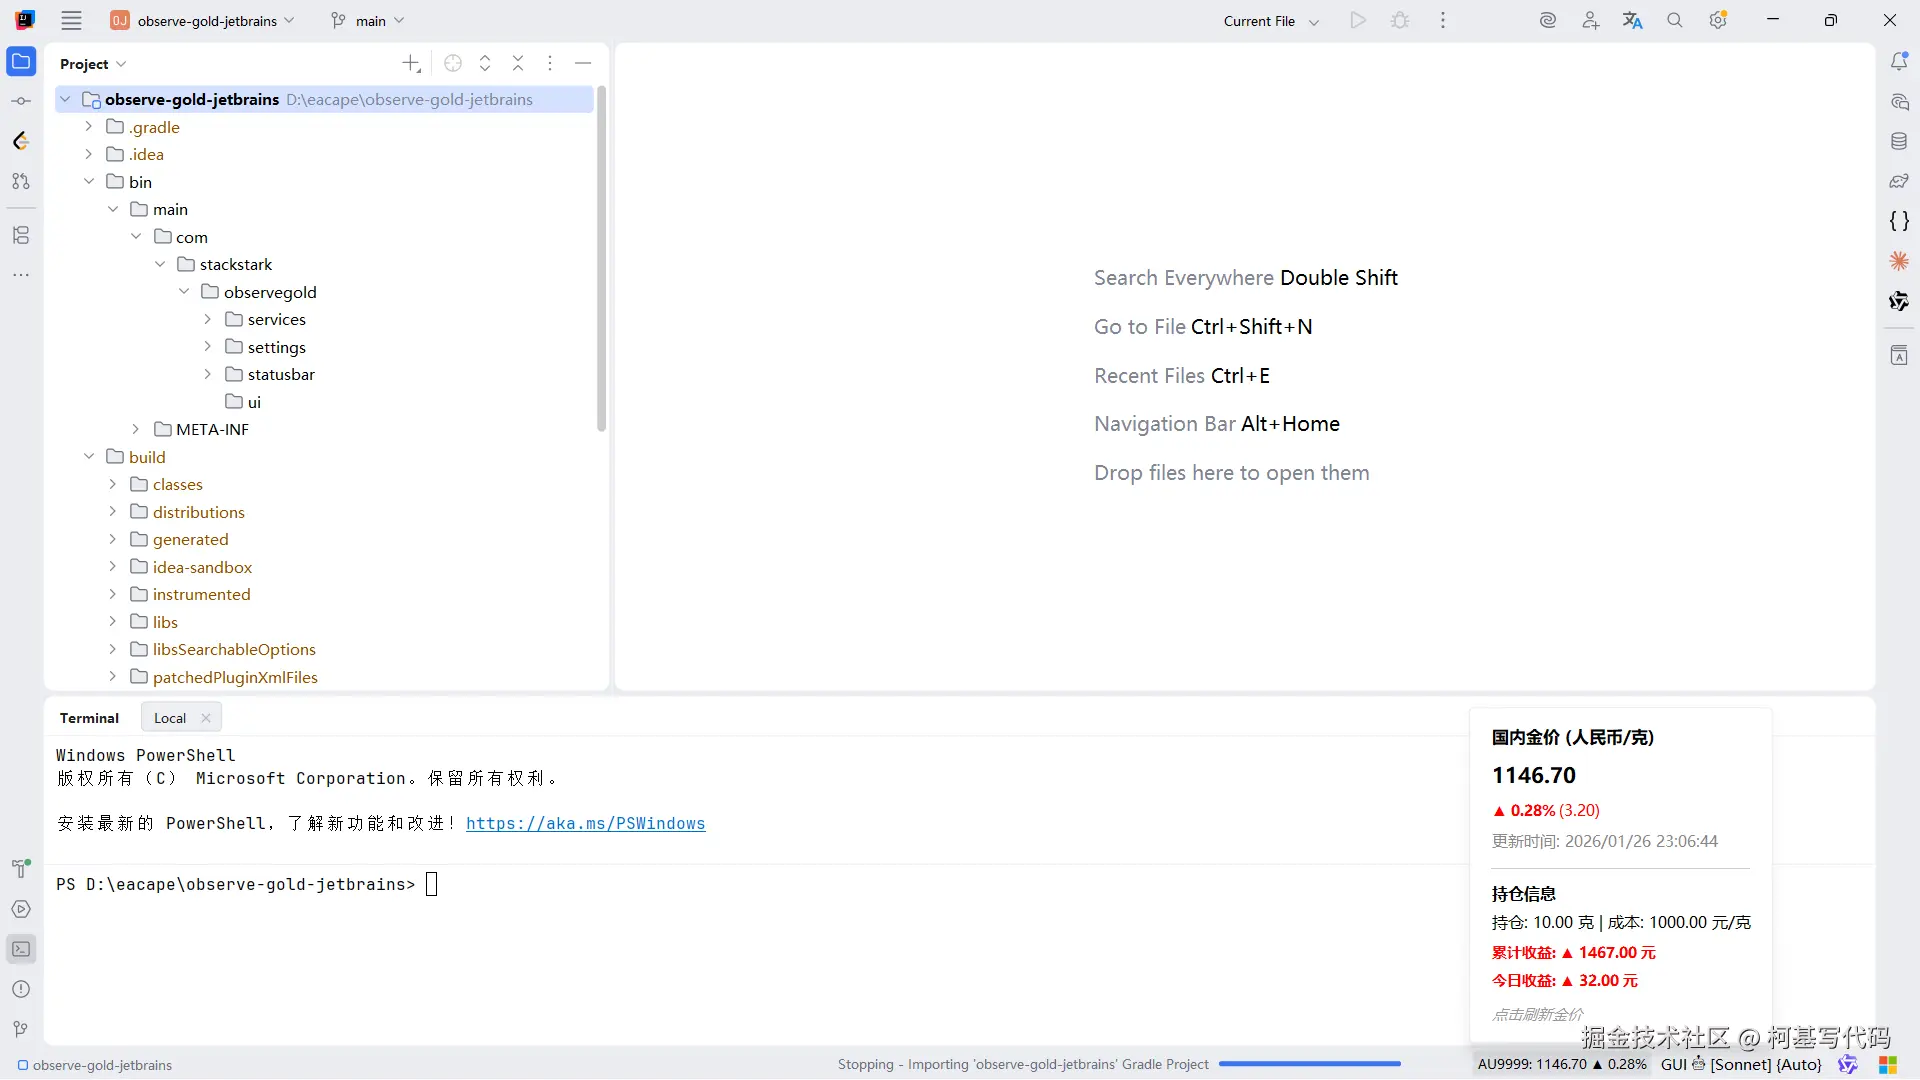
Task: Open the Commit tool window
Action: coord(21,101)
